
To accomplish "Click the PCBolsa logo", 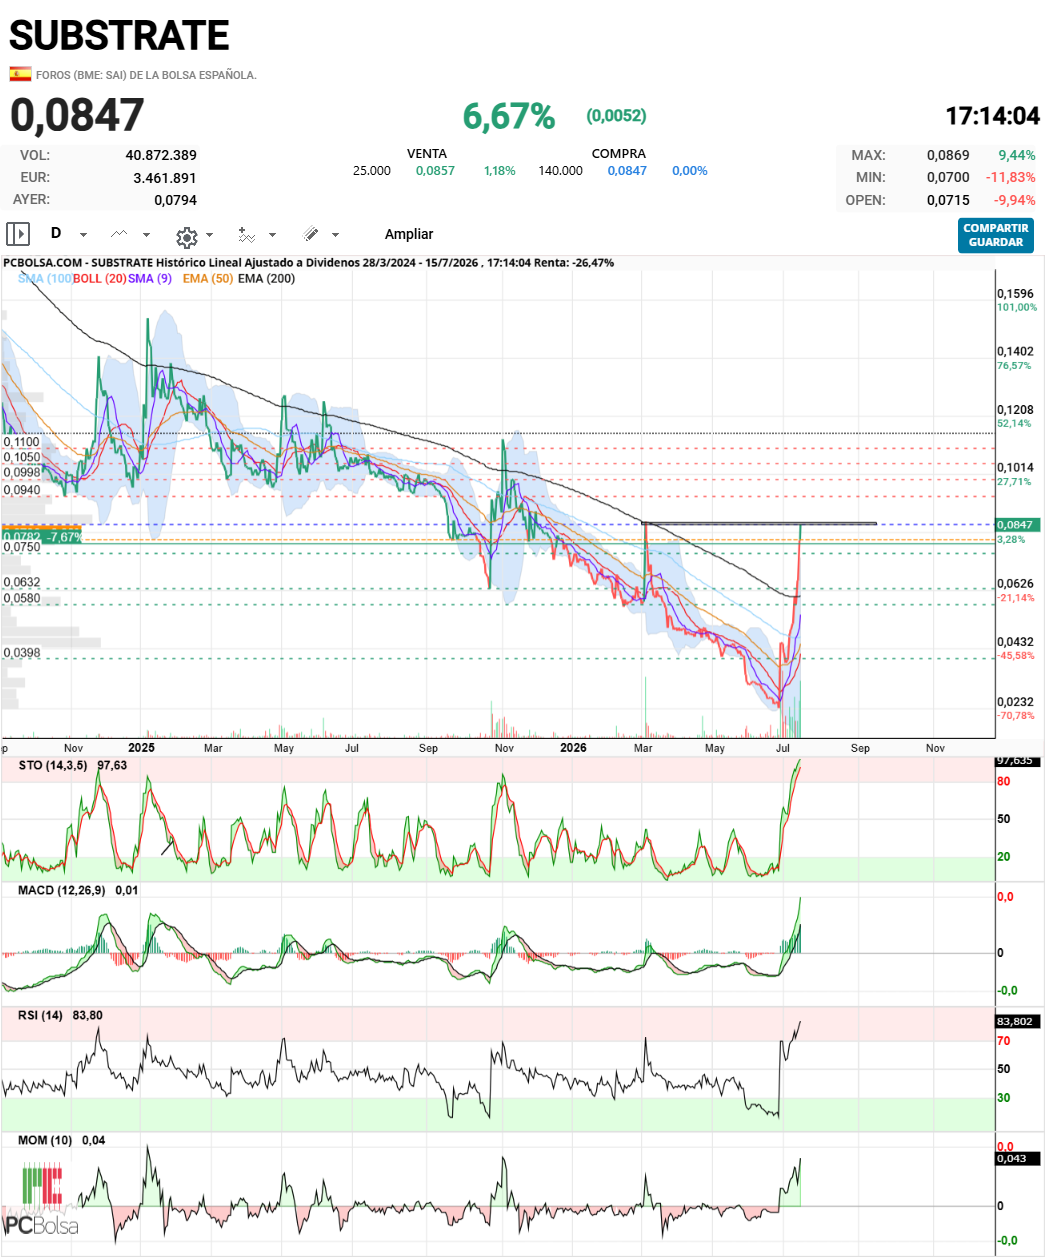I will pos(41,1199).
